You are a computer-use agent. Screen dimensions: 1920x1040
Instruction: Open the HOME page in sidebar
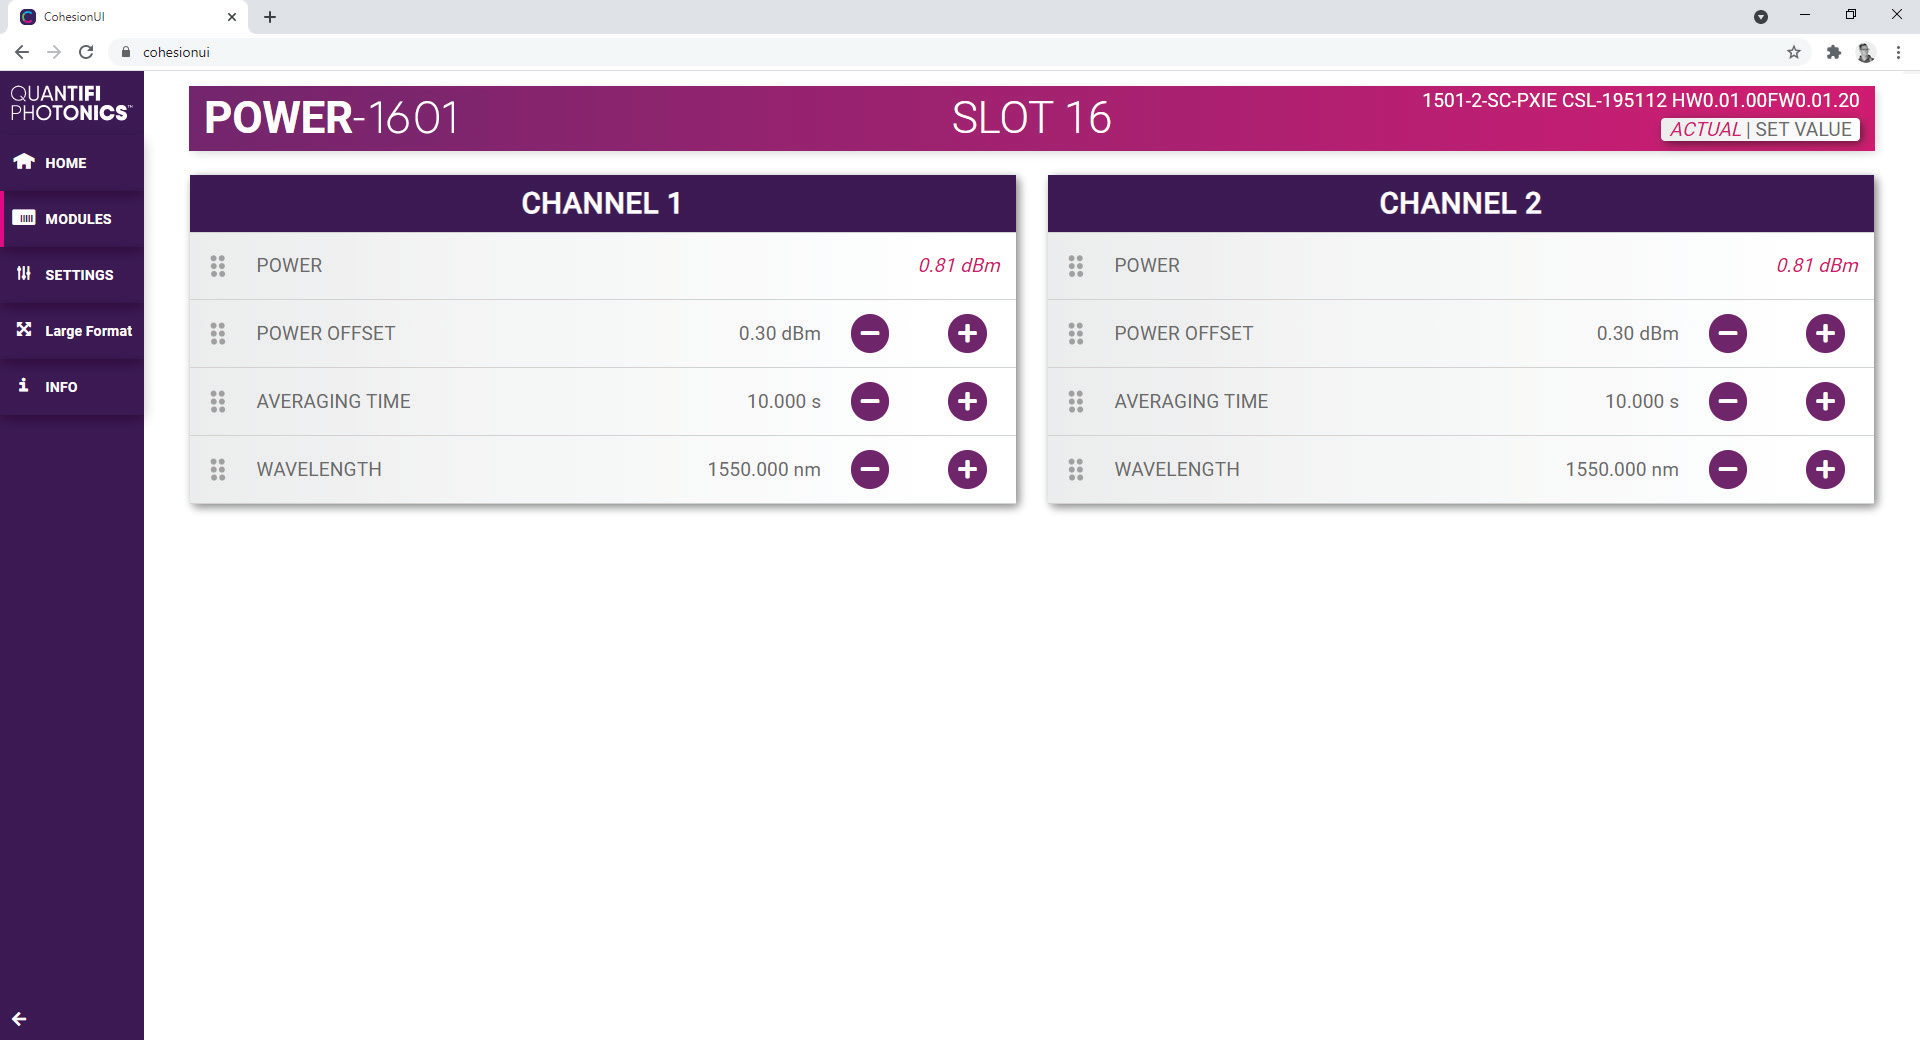[x=65, y=163]
